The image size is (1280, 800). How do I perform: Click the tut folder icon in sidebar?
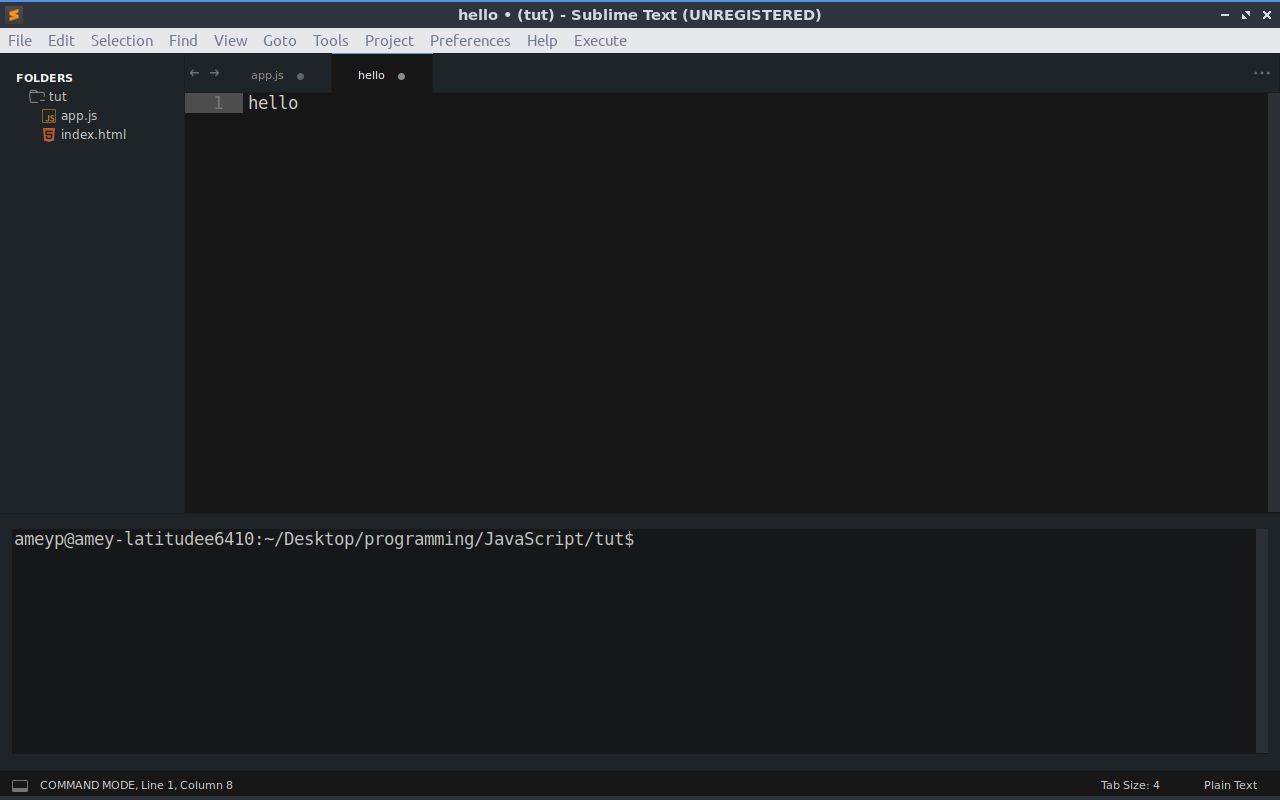click(37, 97)
